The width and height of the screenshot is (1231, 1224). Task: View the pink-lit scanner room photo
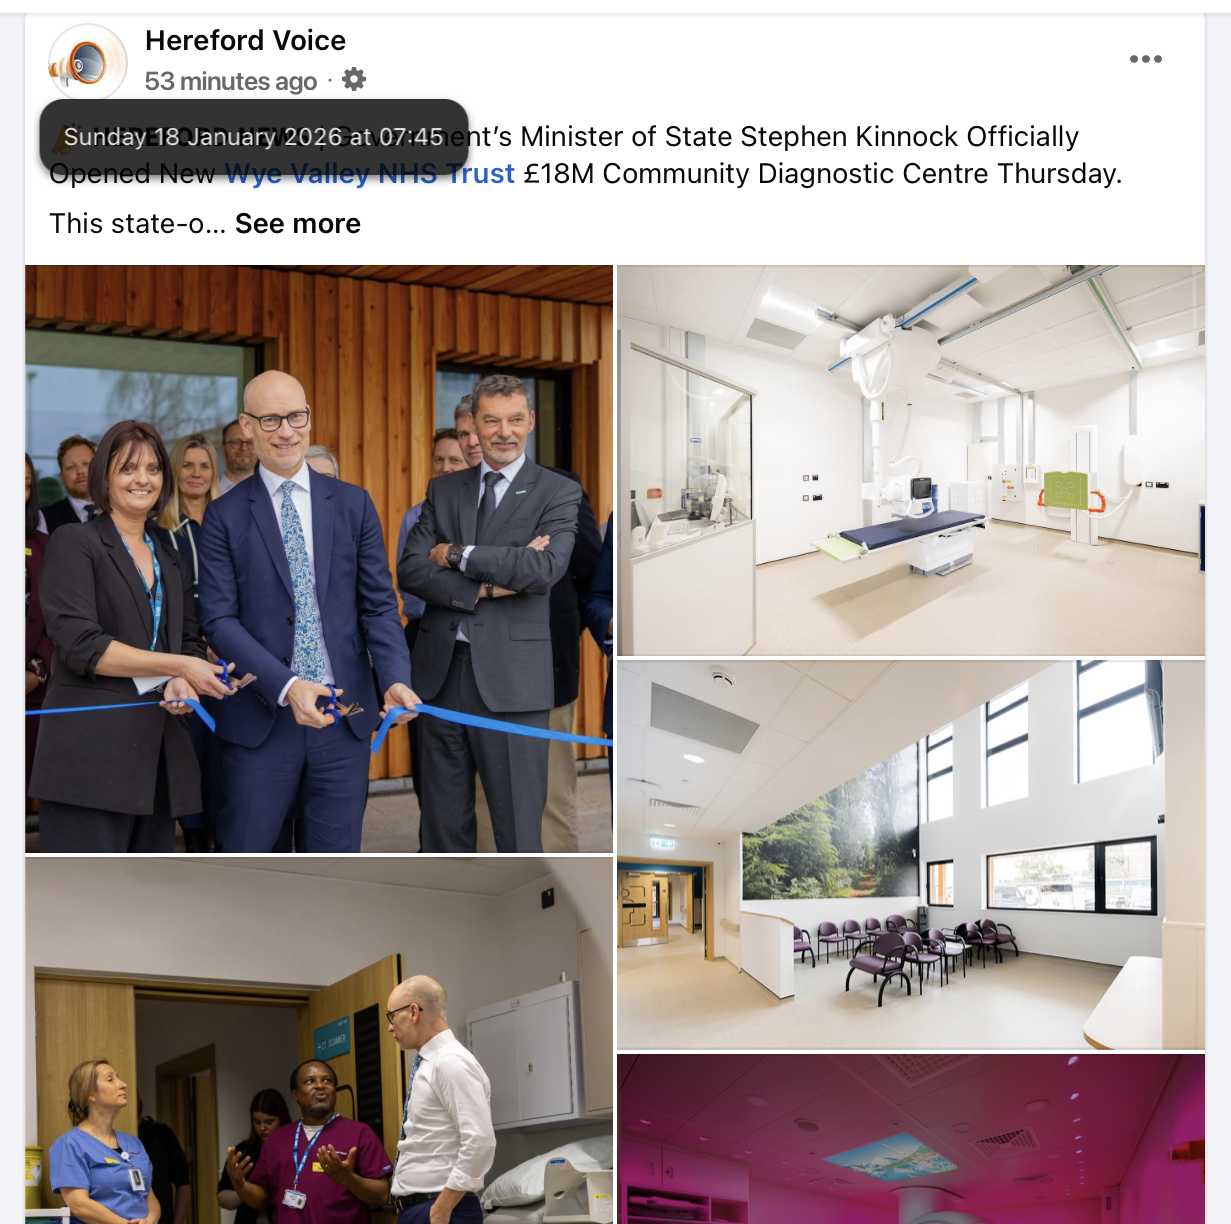tap(911, 1138)
